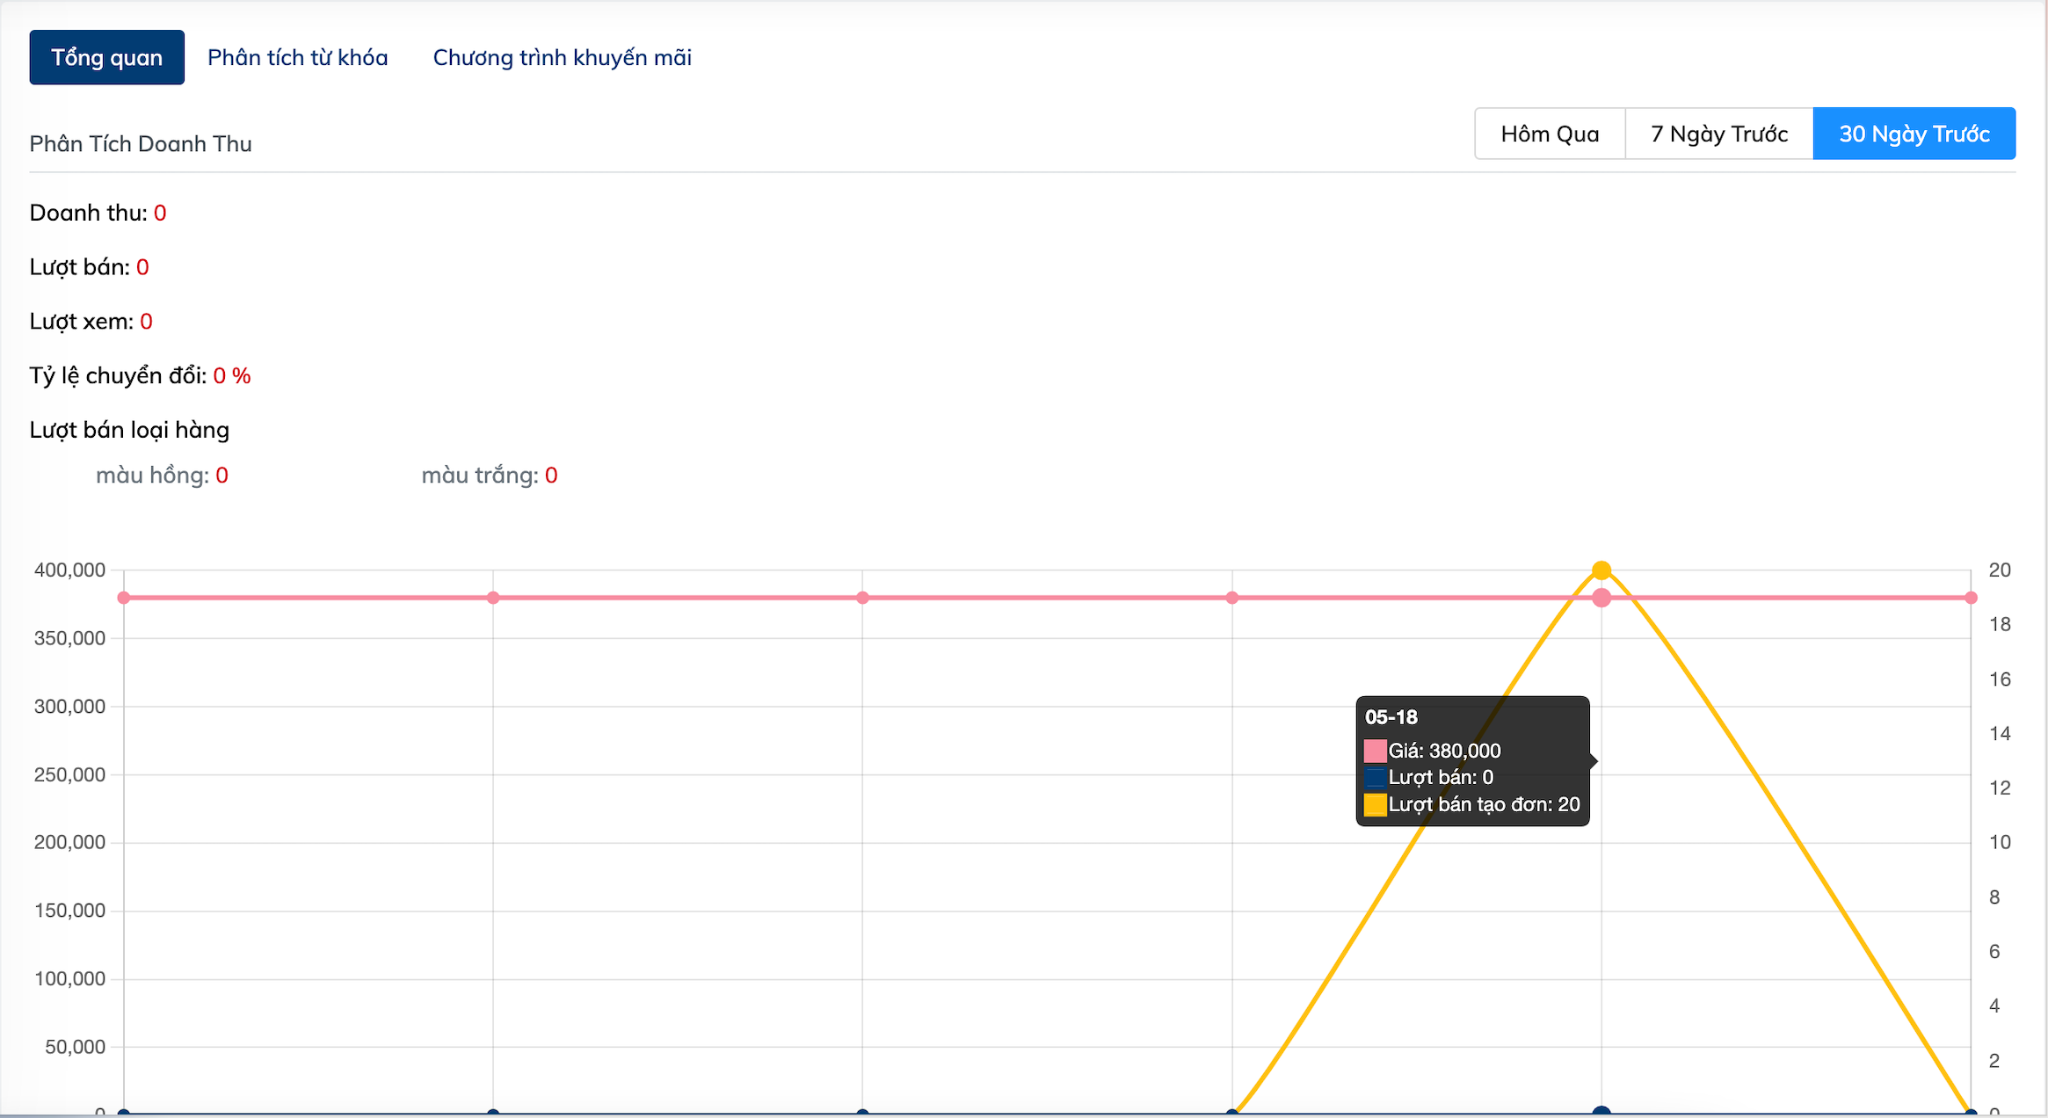Select the Hôm Qua time range

click(x=1549, y=133)
